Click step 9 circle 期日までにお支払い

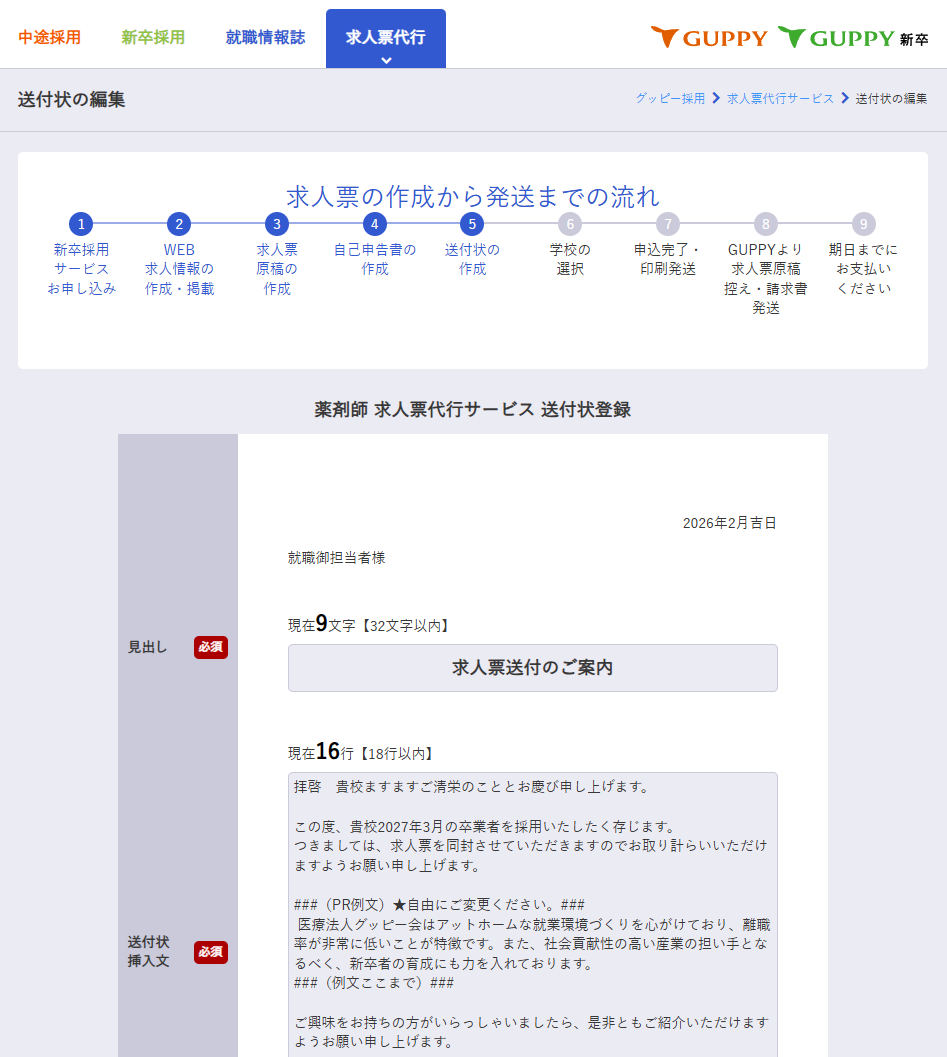pos(863,224)
